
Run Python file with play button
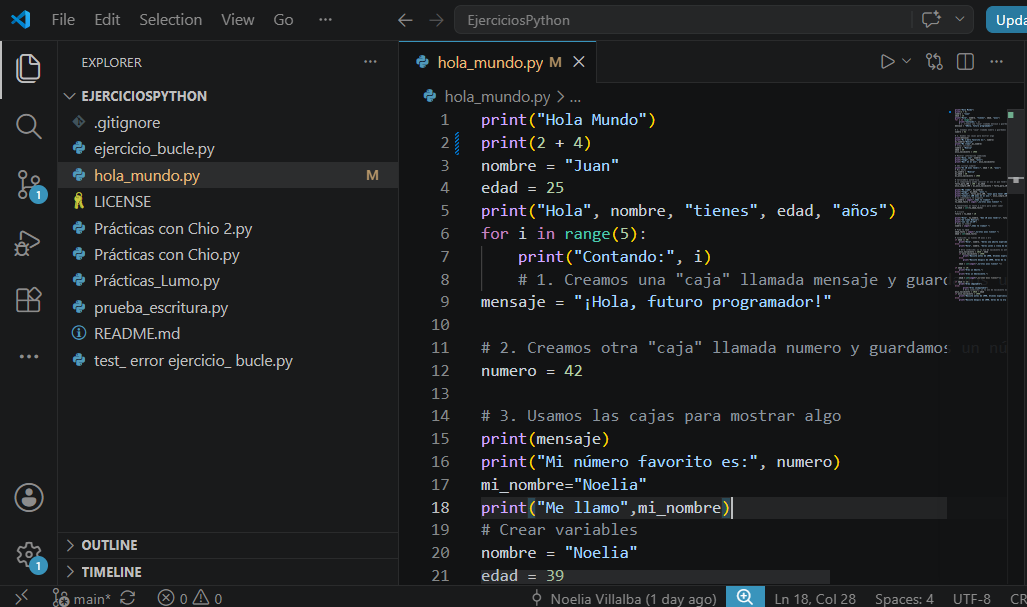[887, 62]
